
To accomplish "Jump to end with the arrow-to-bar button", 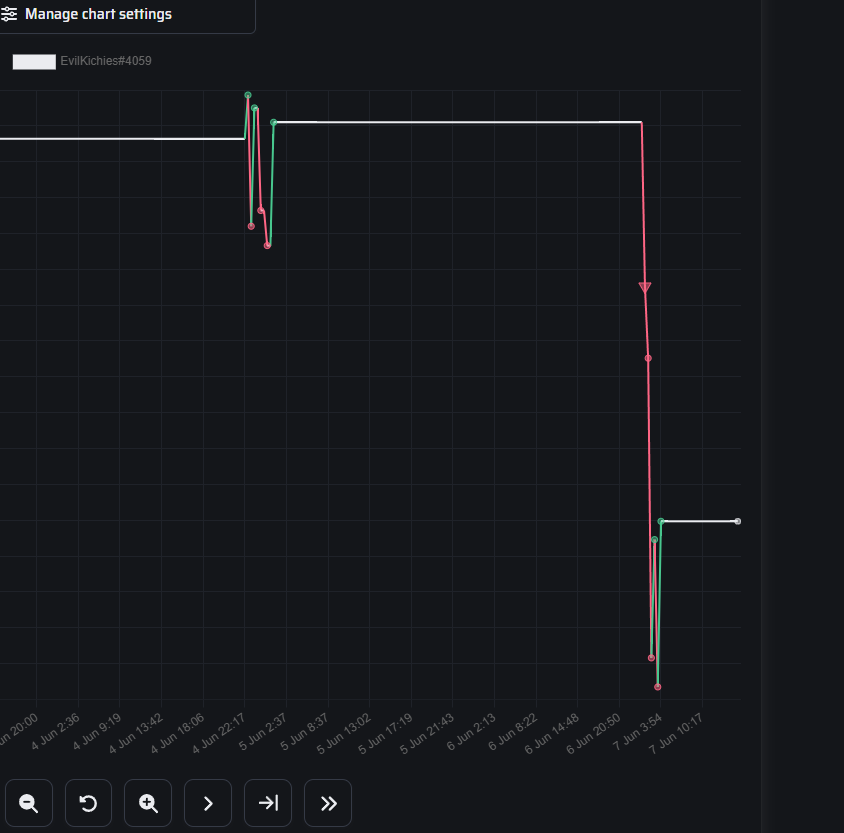I will coord(268,803).
